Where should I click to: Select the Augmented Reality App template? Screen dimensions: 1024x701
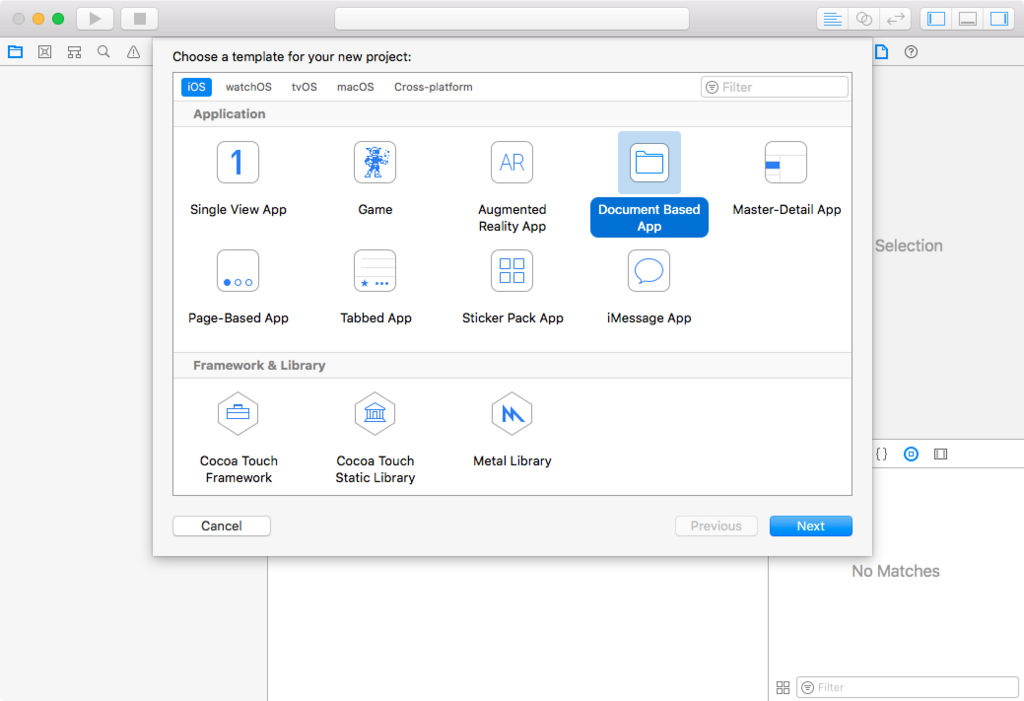[x=512, y=162]
